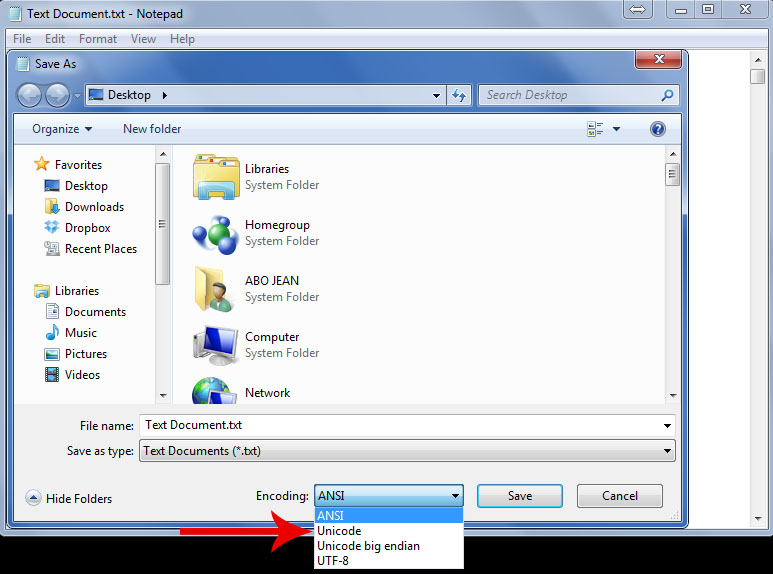Open the Format menu in Notepad
Screen dimensions: 773x574
98,39
